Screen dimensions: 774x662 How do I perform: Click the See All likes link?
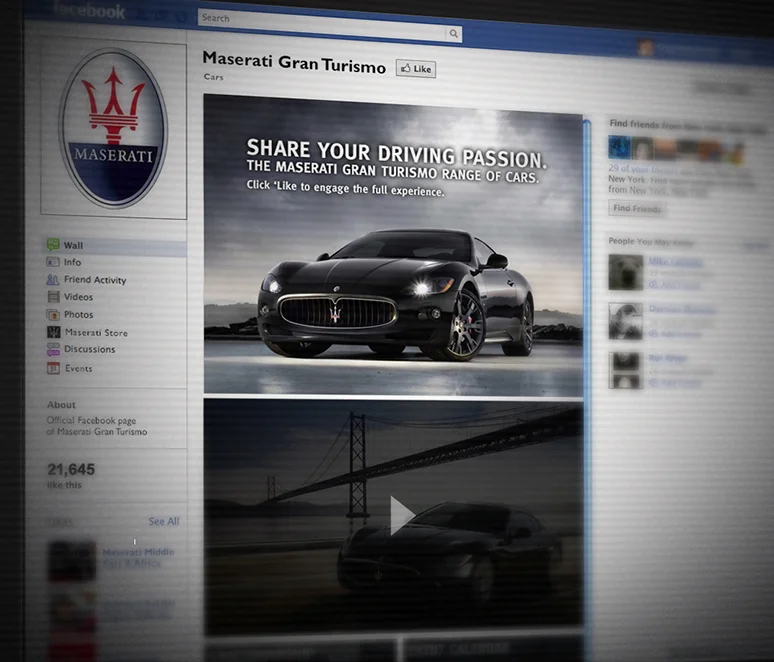(164, 521)
